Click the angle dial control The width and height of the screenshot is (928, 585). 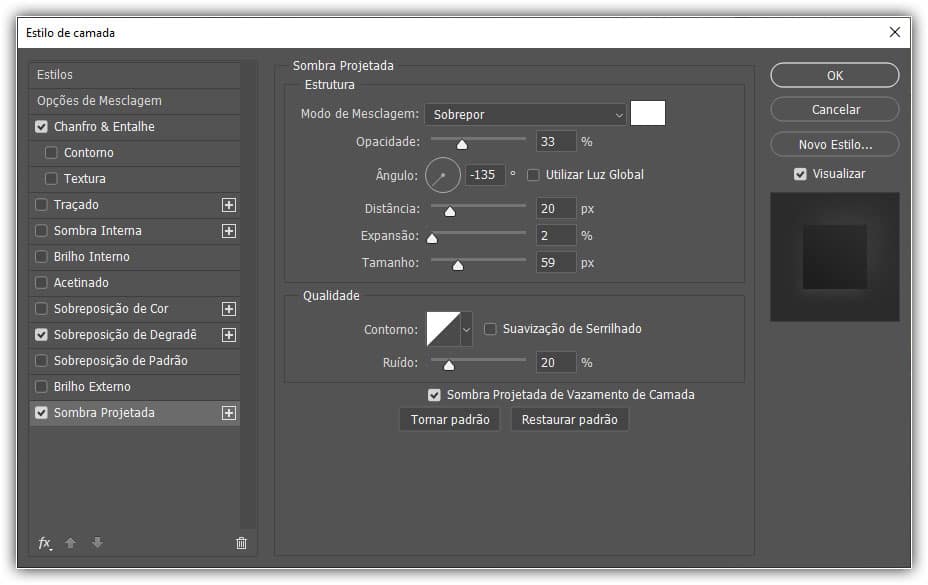(442, 175)
